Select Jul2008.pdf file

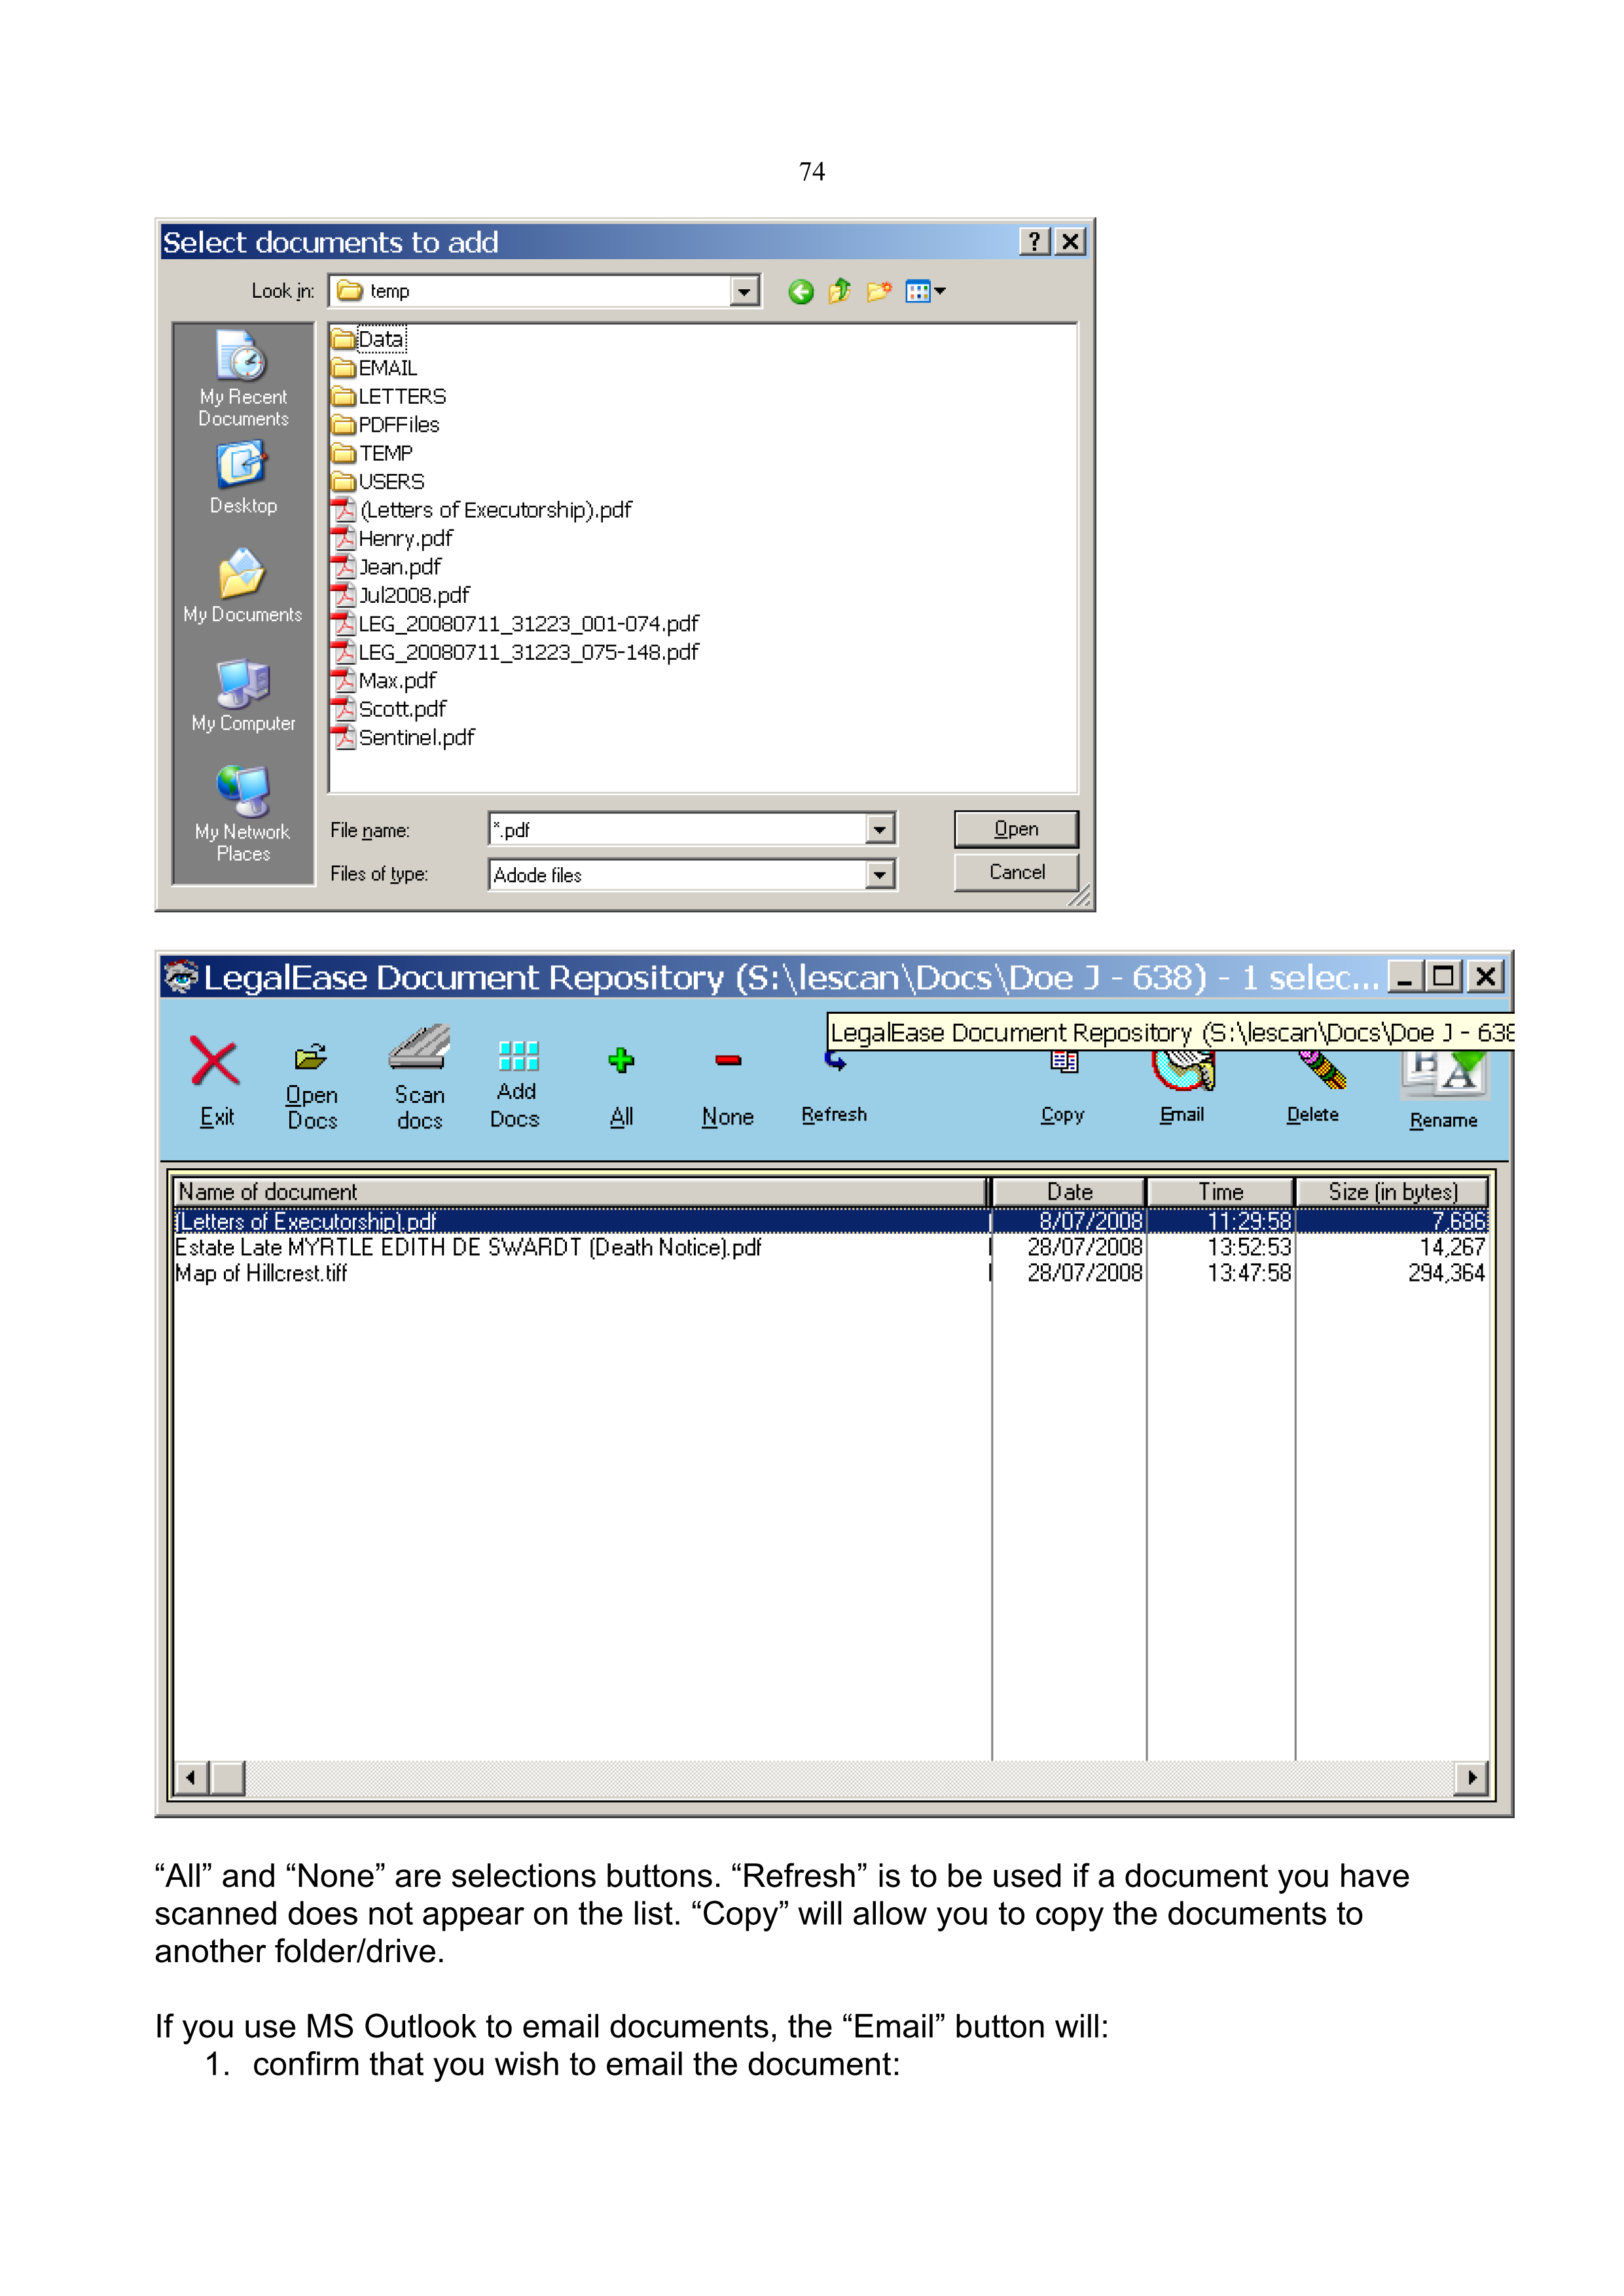click(x=401, y=595)
